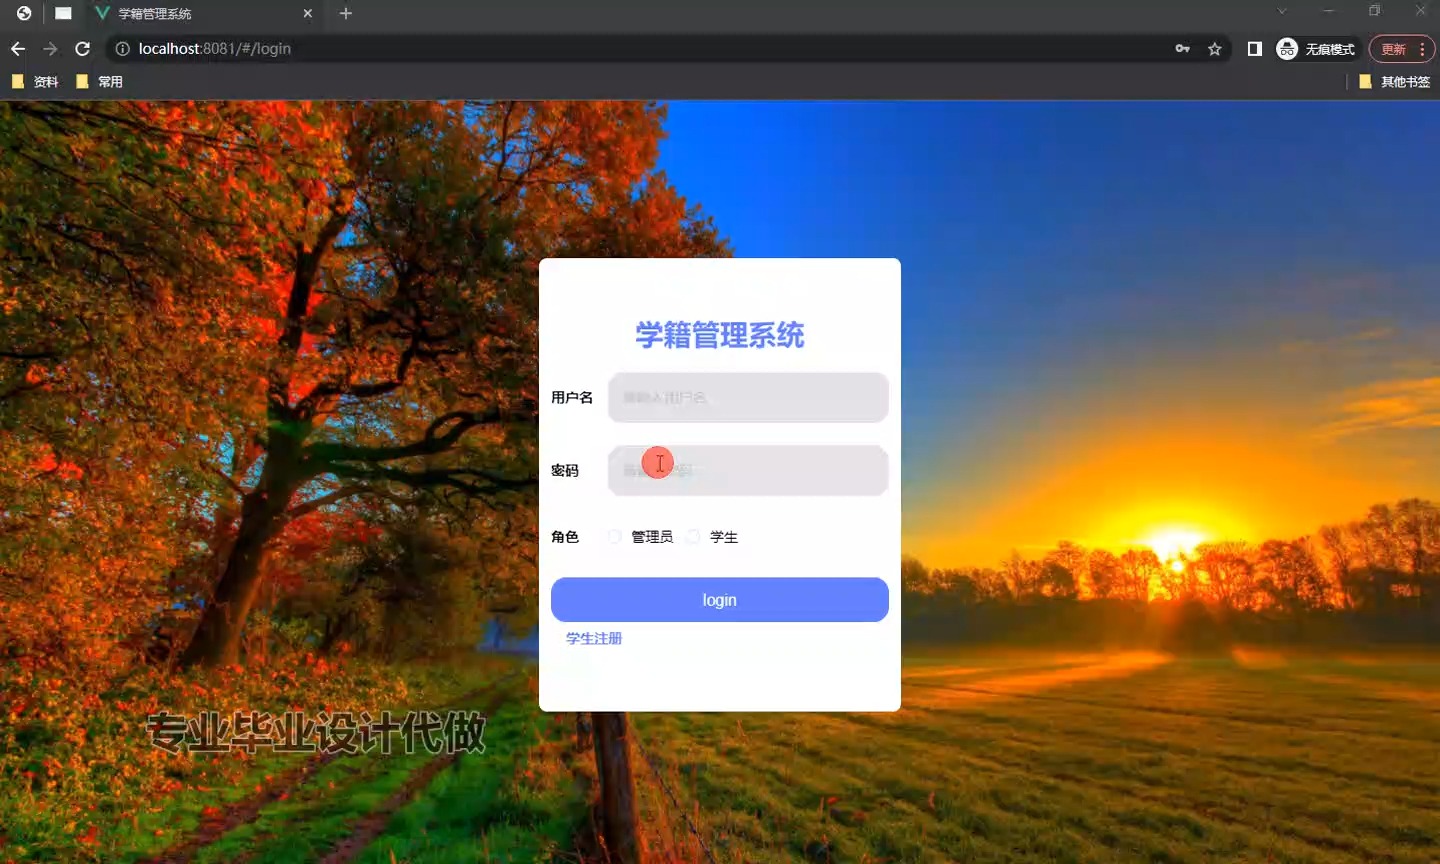The image size is (1440, 864).
Task: Click the site info icon in address bar
Action: 122,49
